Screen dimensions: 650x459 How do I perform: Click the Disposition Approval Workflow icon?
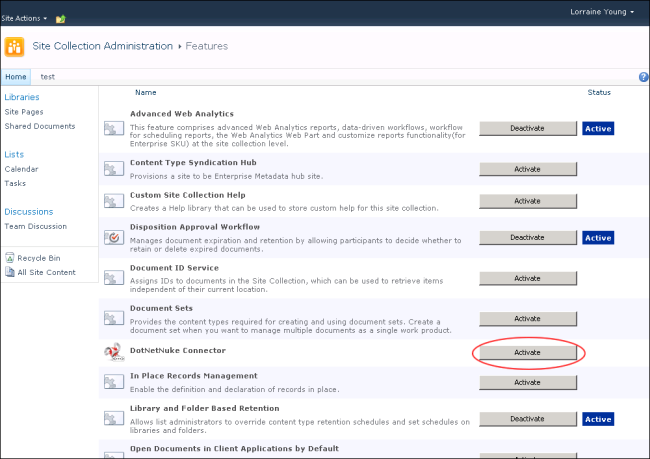pyautogui.click(x=114, y=238)
